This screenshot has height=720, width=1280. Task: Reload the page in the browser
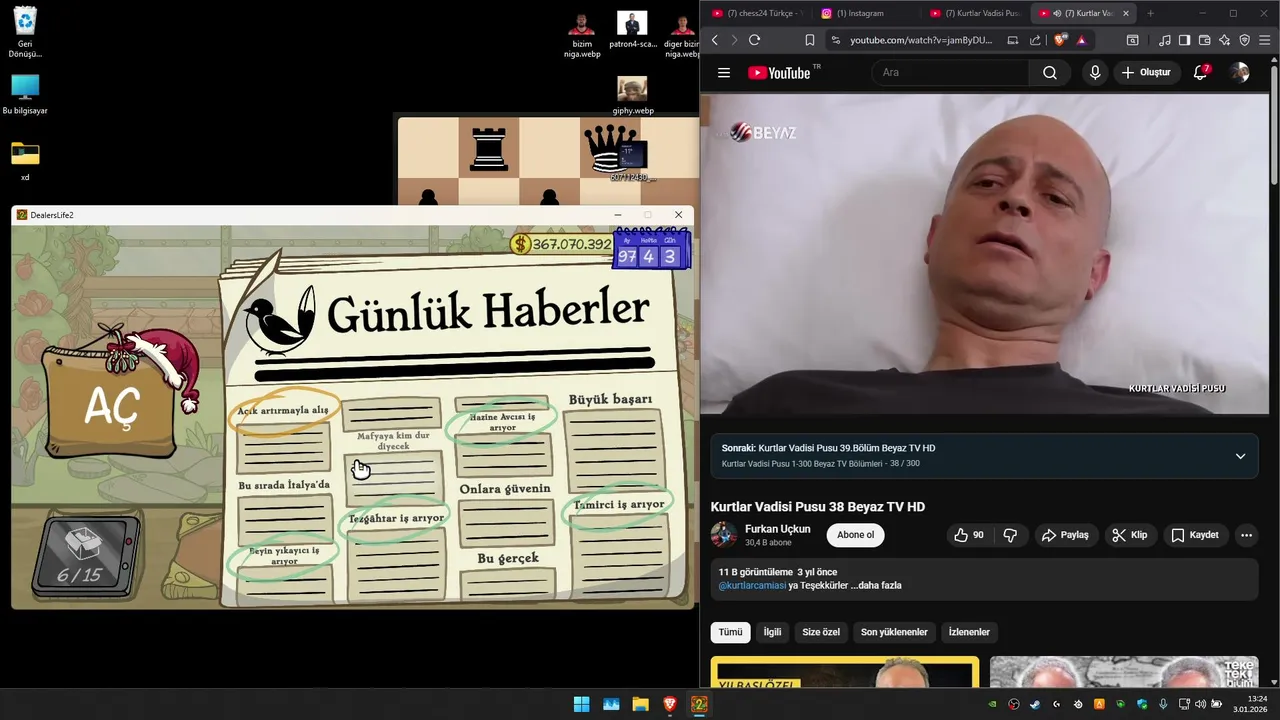[754, 40]
